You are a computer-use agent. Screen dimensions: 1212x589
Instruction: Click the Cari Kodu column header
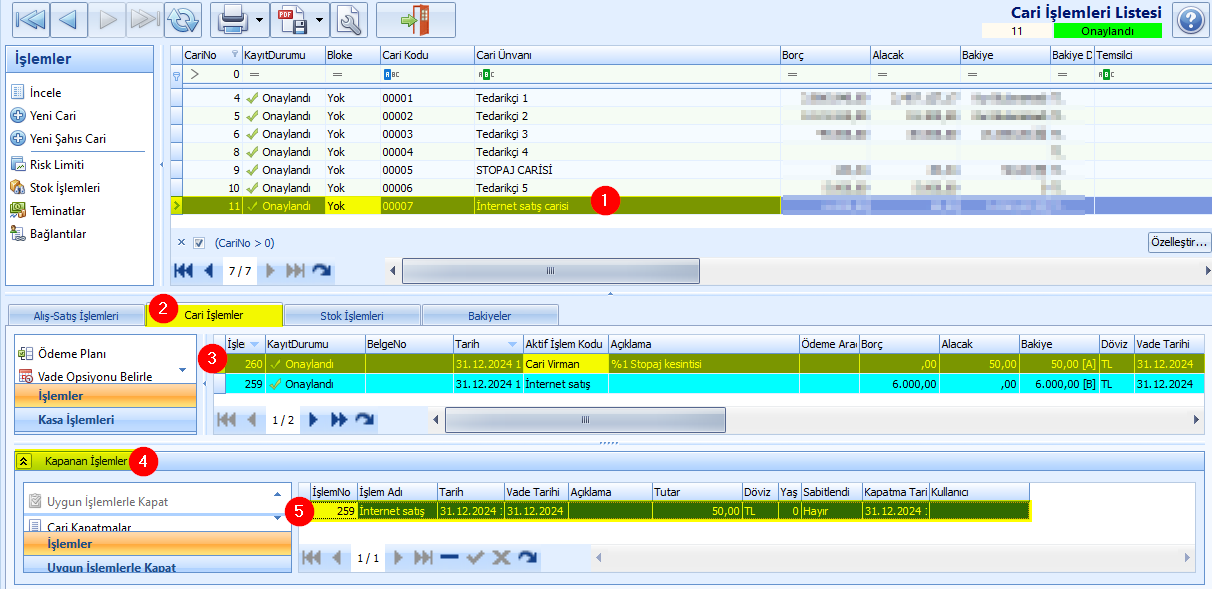pyautogui.click(x=426, y=55)
